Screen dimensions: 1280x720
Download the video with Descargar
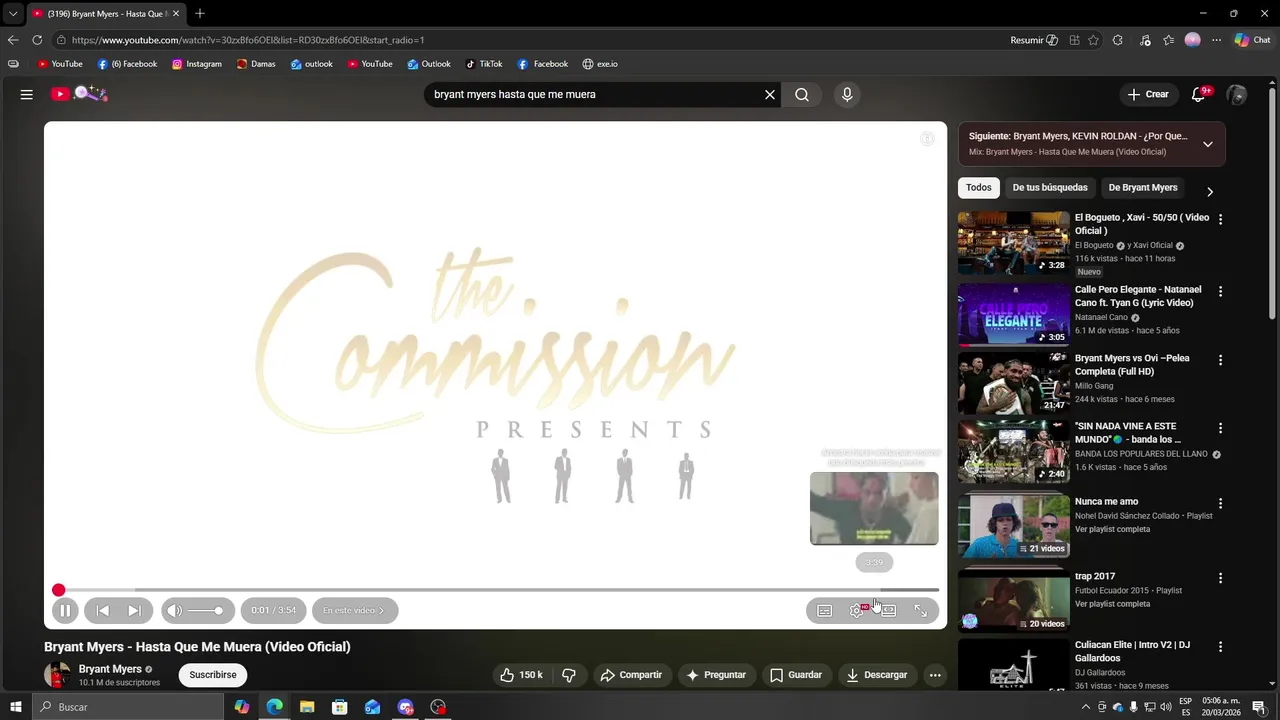(x=877, y=675)
